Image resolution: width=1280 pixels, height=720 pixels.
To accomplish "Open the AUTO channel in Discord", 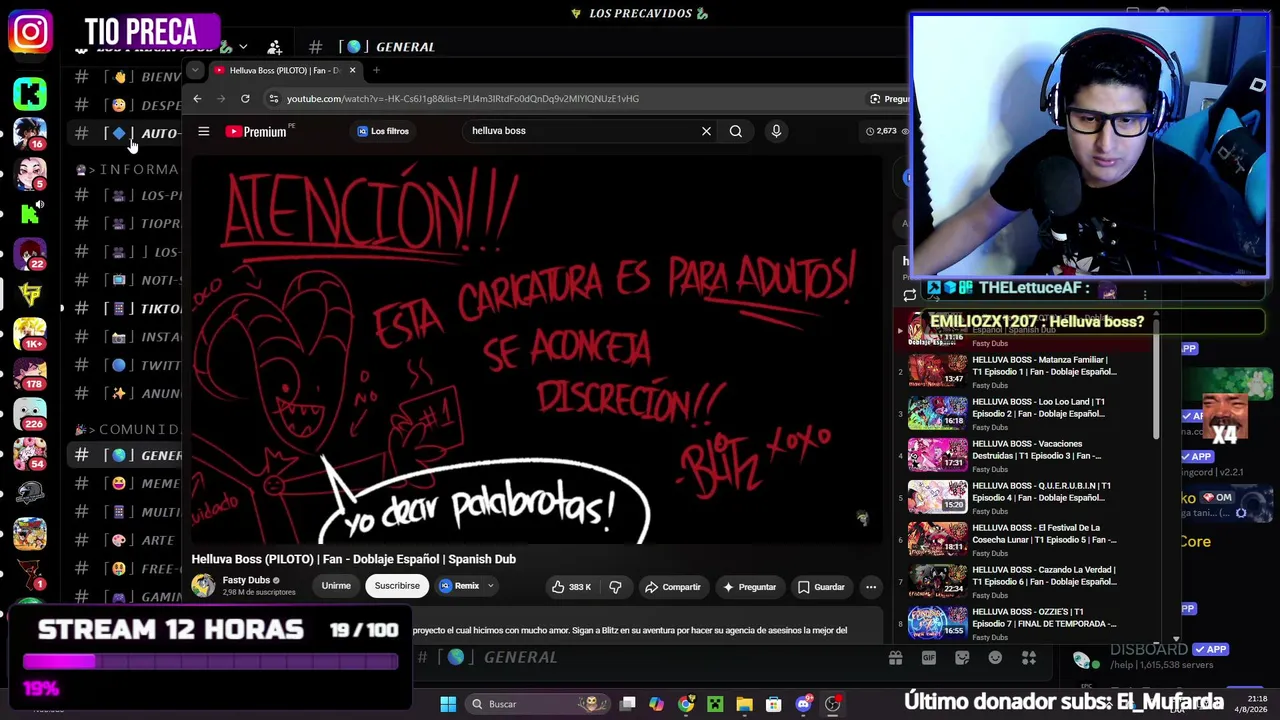I will point(125,133).
